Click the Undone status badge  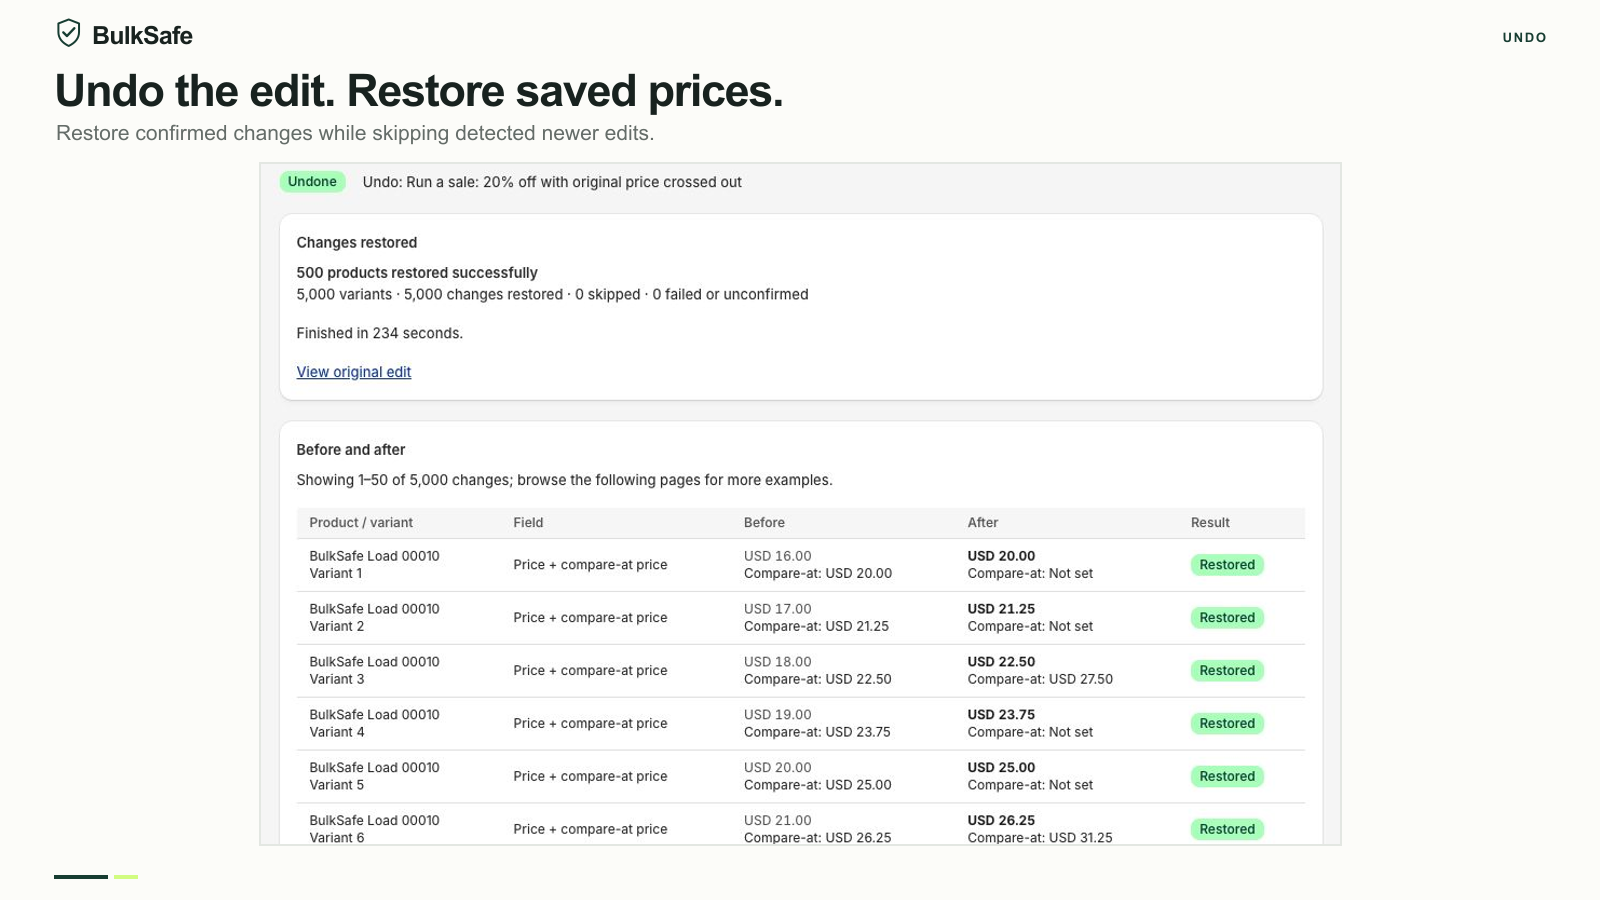coord(312,182)
